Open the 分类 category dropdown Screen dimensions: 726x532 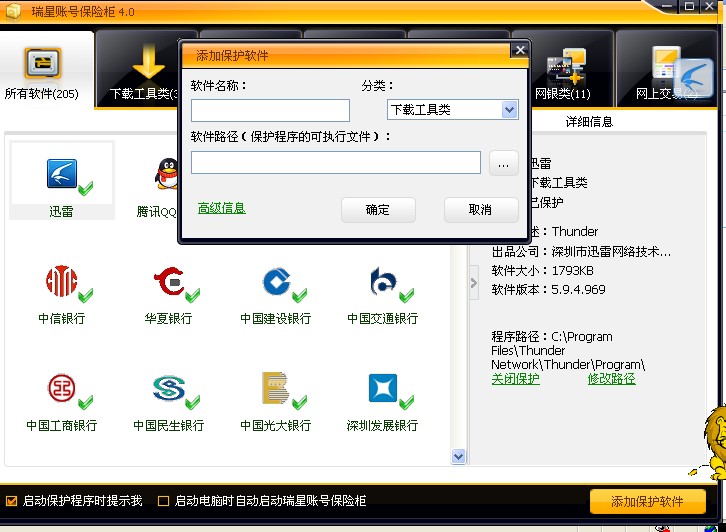click(x=453, y=110)
